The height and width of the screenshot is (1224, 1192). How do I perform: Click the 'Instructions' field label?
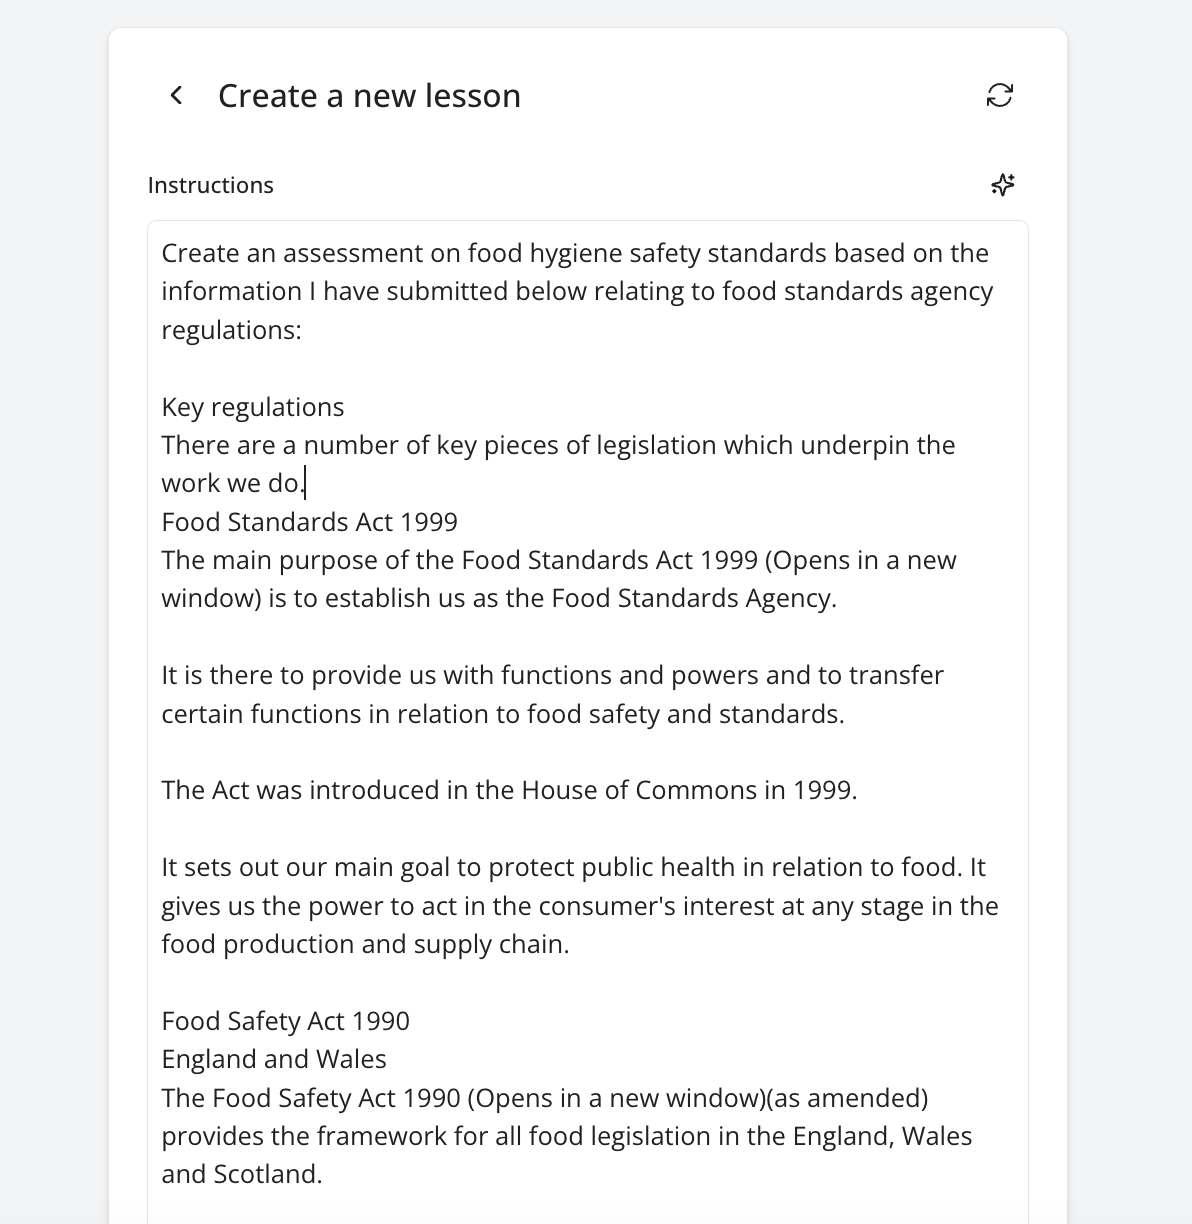(x=211, y=185)
